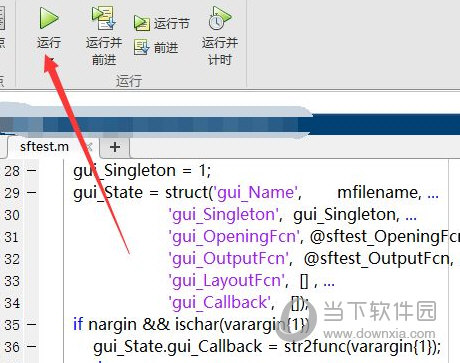Click the Advance icon
The height and width of the screenshot is (363, 460).
[142, 47]
